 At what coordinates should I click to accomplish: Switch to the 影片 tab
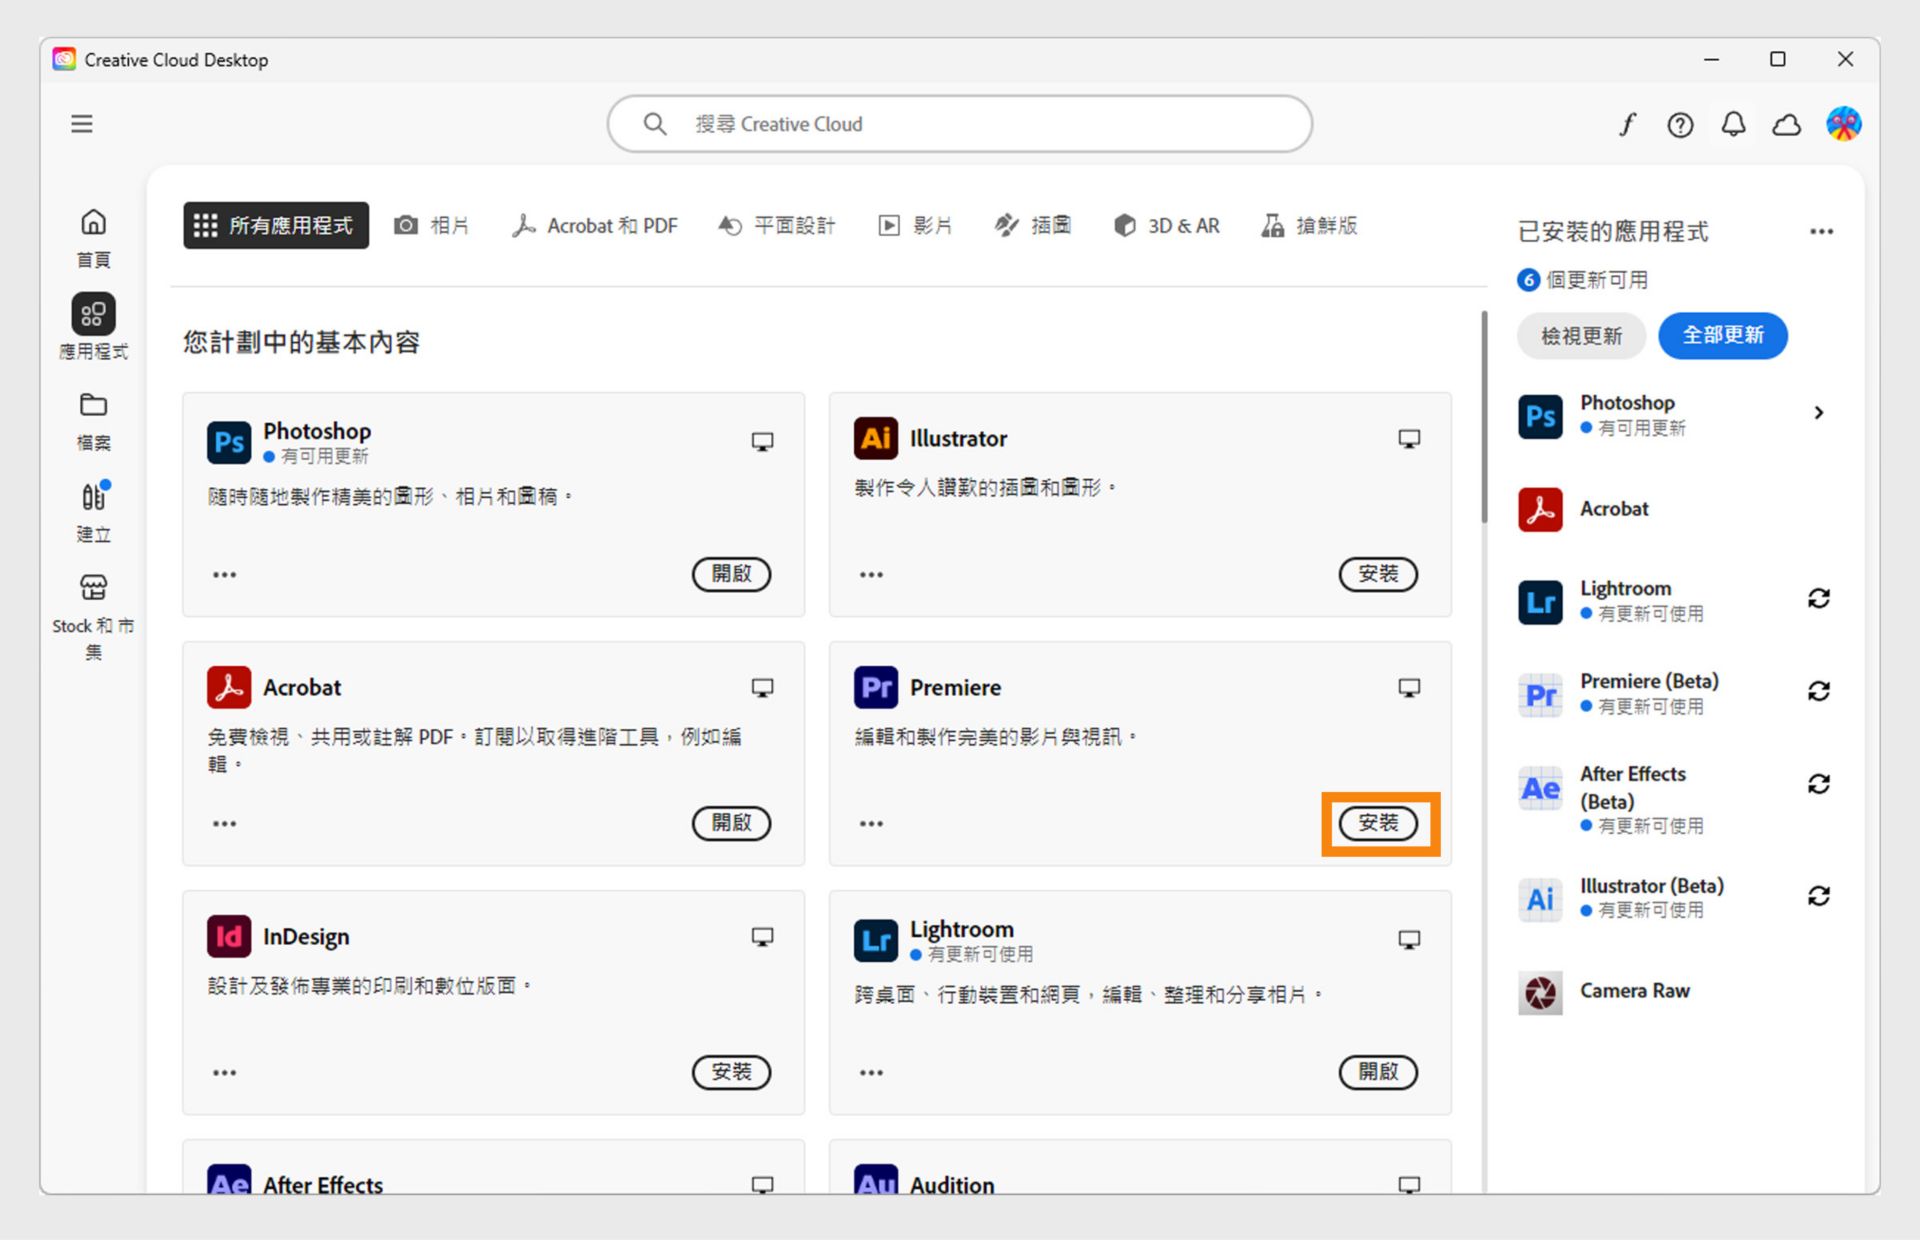pyautogui.click(x=916, y=226)
